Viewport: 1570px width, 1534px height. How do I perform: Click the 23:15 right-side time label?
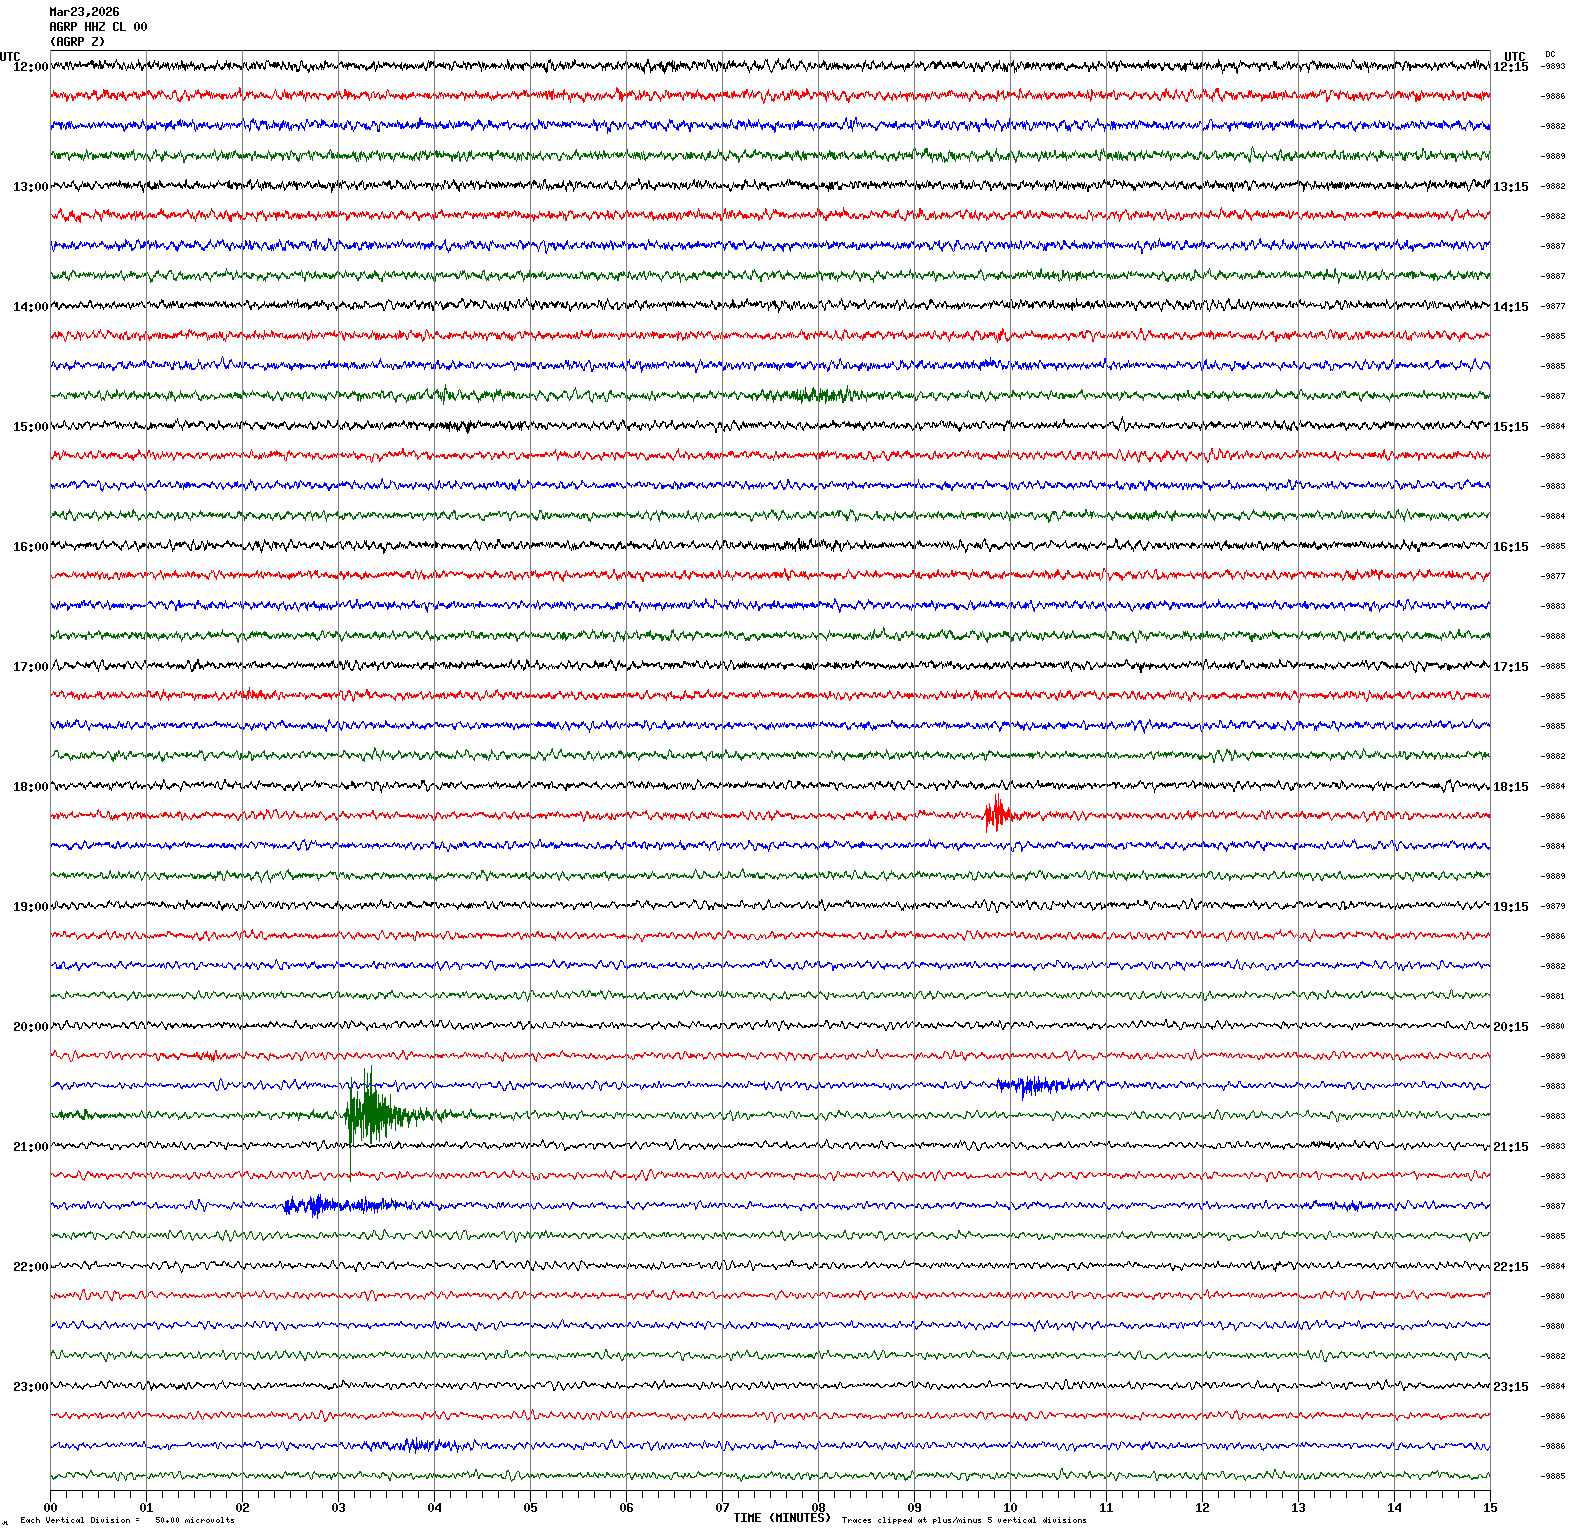pos(1510,1387)
